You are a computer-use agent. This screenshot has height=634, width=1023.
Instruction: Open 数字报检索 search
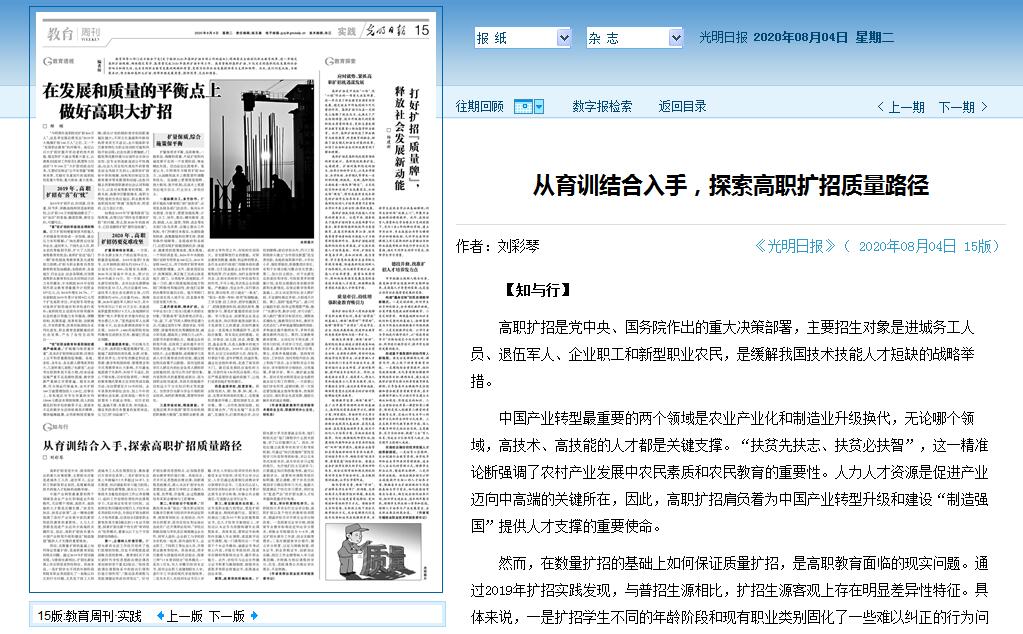[602, 107]
